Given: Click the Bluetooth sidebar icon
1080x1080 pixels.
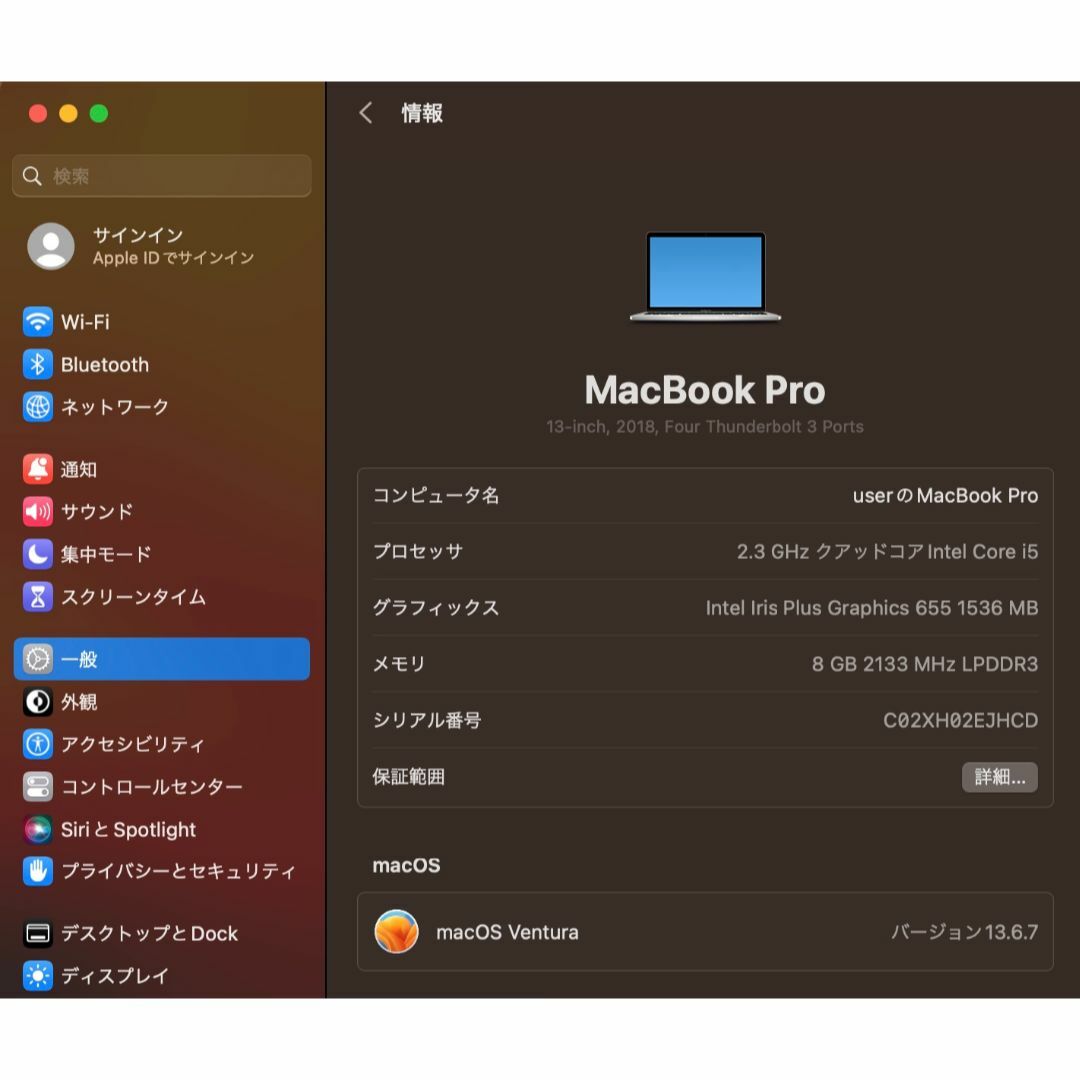Looking at the screenshot, I should (37, 364).
